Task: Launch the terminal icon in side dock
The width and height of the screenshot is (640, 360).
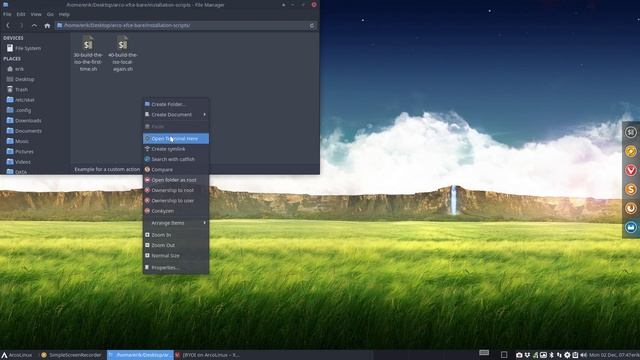Action: click(x=631, y=132)
